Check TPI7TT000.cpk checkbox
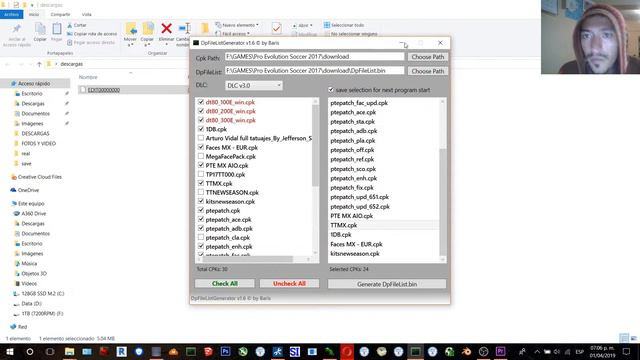640x360 pixels. tap(200, 174)
